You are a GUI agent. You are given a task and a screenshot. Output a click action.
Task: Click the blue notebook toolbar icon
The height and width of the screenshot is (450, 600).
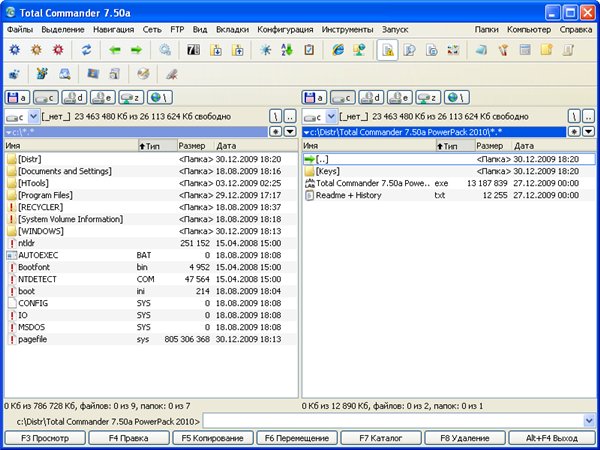click(x=481, y=50)
